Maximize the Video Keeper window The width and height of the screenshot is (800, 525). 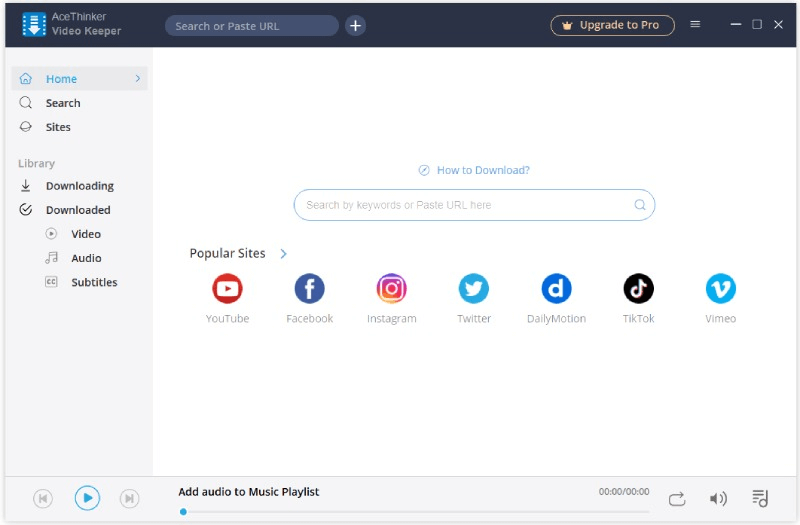click(757, 24)
